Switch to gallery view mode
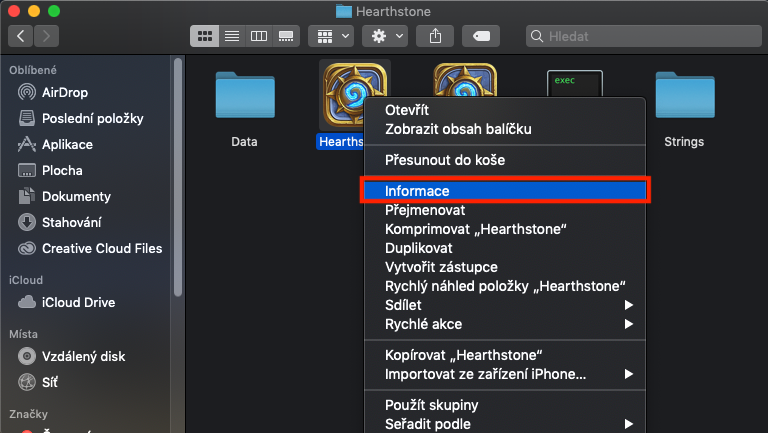768x433 pixels. point(286,36)
